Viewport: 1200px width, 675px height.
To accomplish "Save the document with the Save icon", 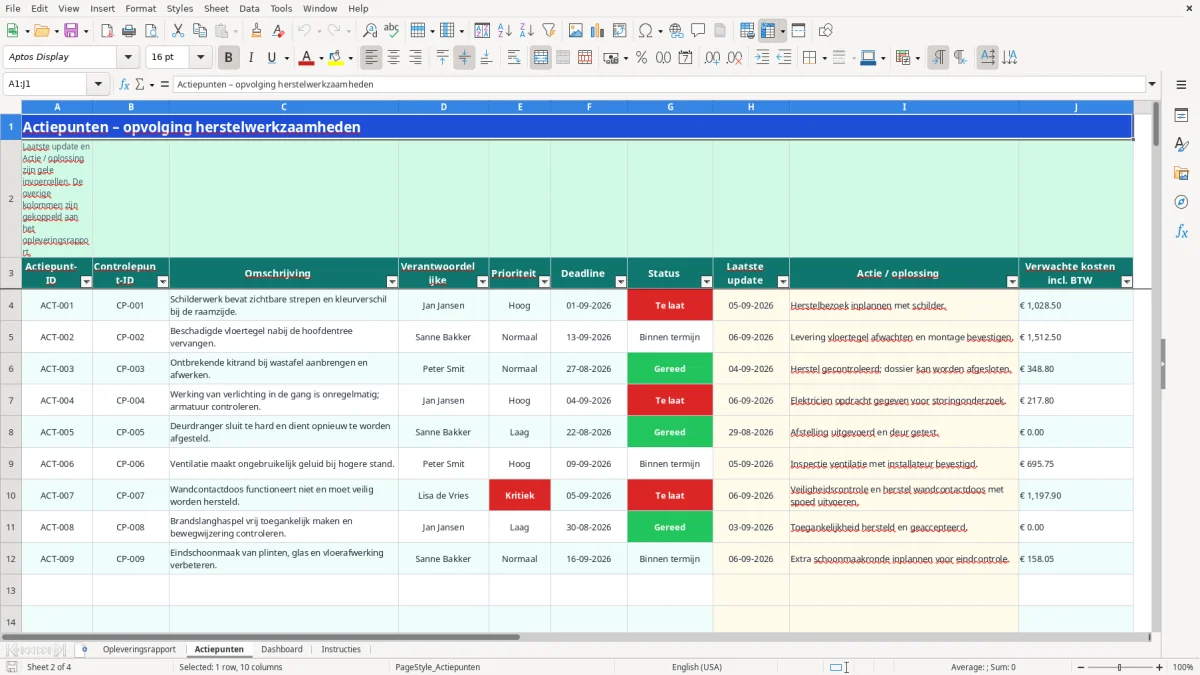I will pyautogui.click(x=71, y=31).
